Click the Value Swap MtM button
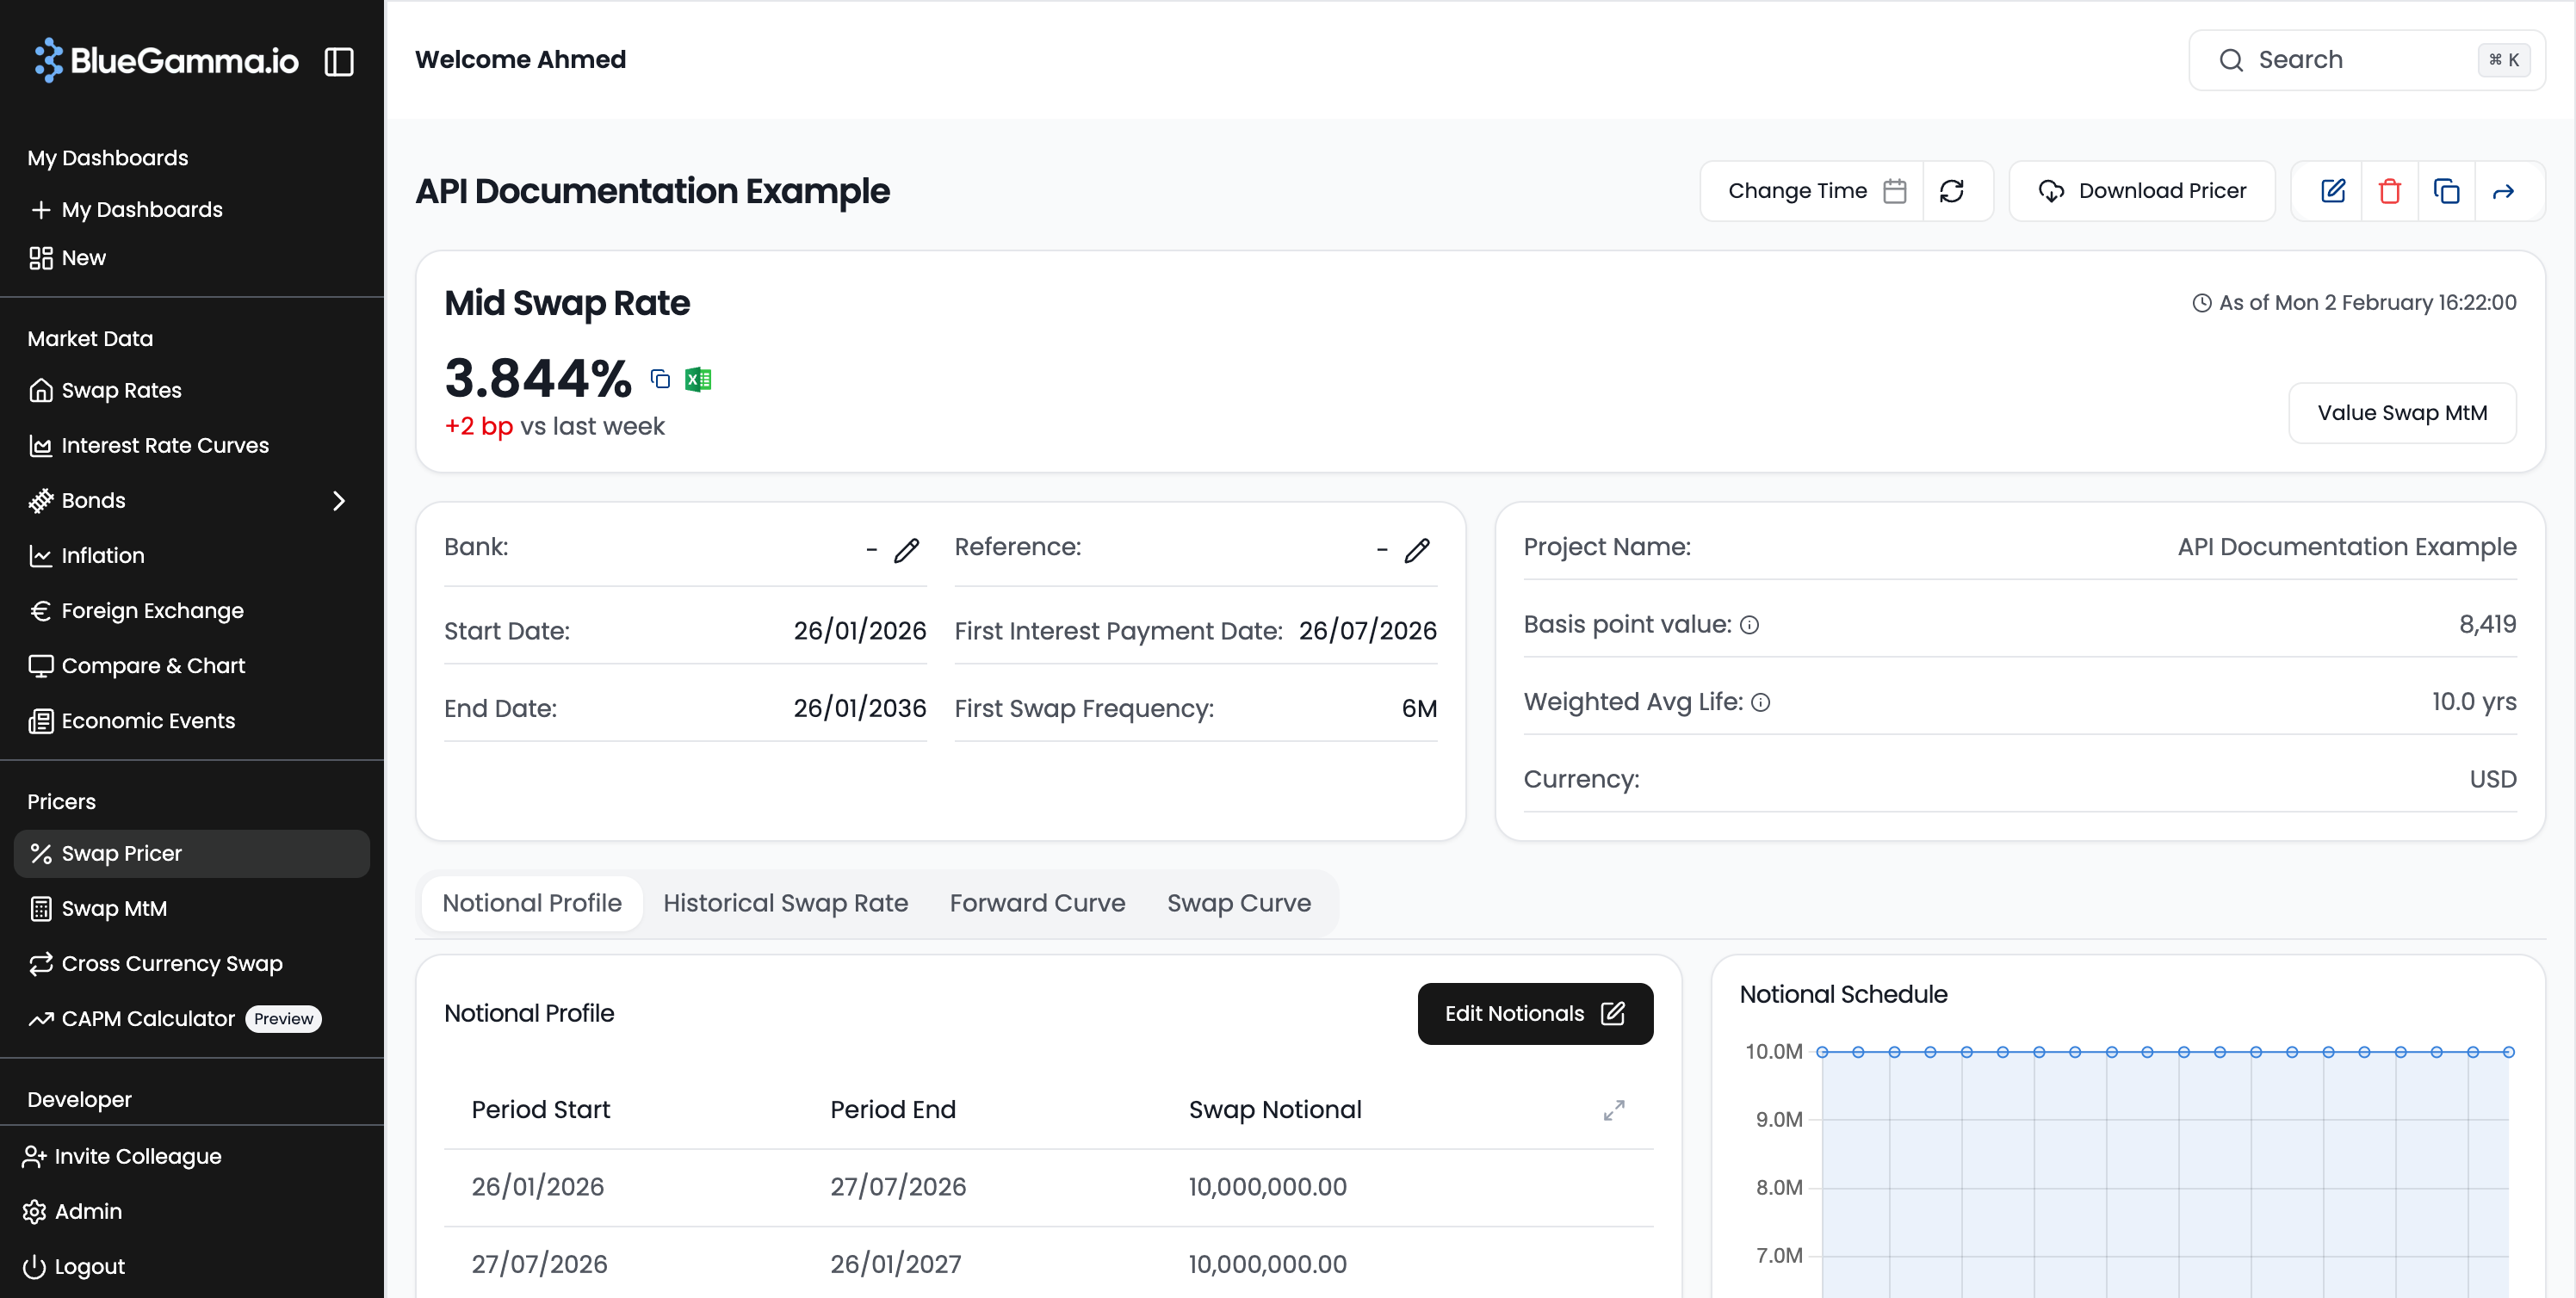2576x1298 pixels. [x=2401, y=413]
